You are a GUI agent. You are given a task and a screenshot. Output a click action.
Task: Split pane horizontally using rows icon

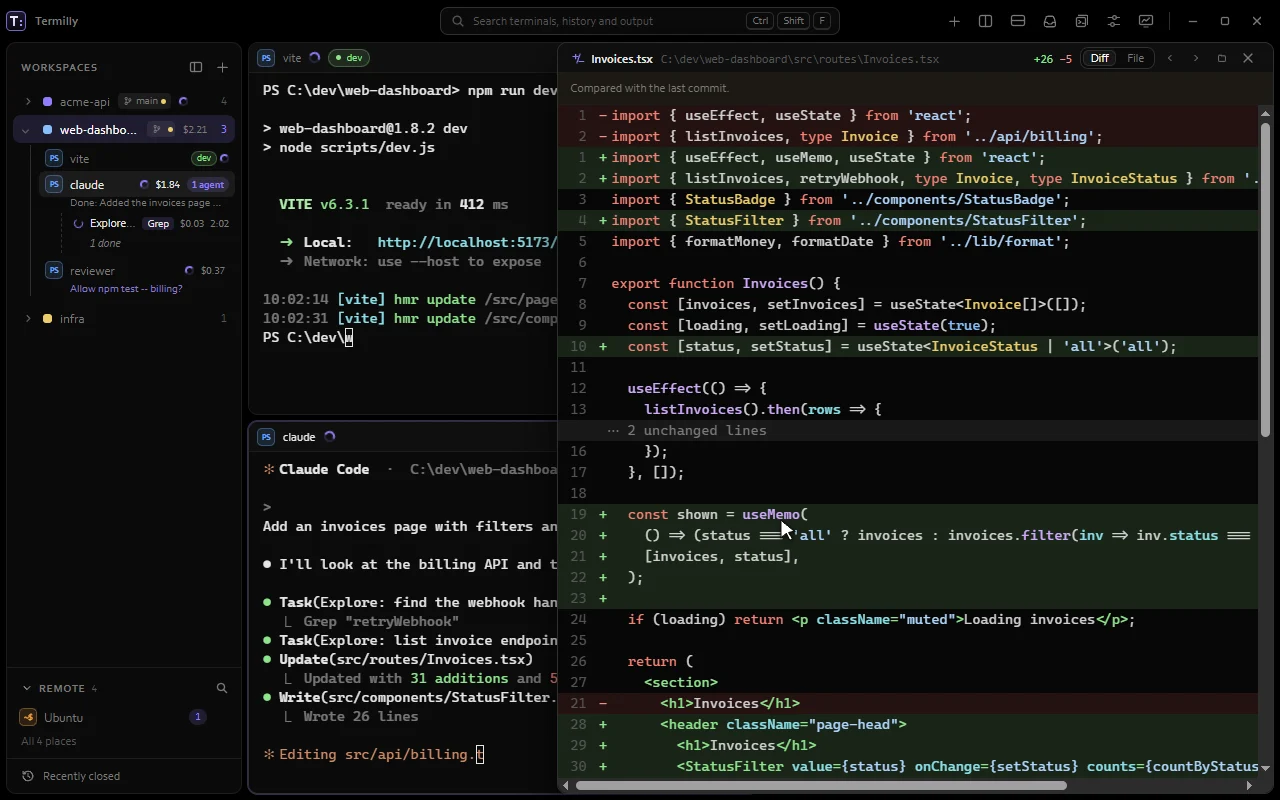point(1018,21)
